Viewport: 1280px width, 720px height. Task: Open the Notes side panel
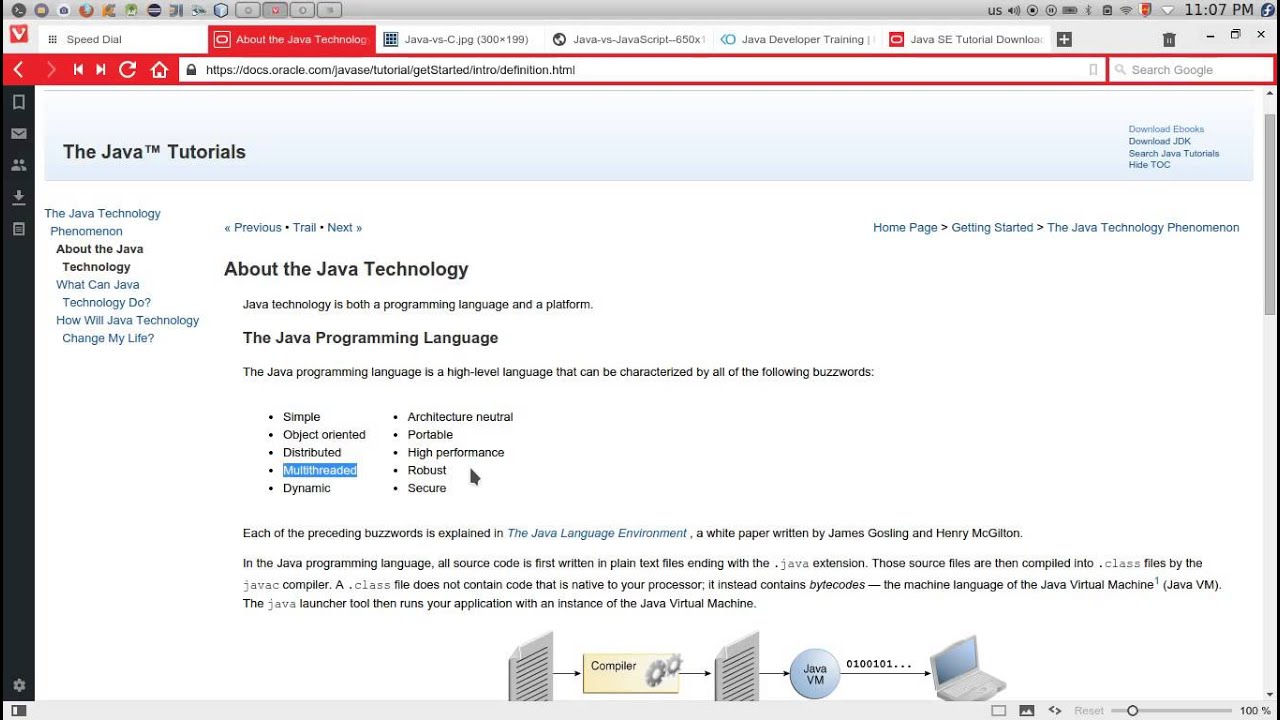tap(18, 229)
